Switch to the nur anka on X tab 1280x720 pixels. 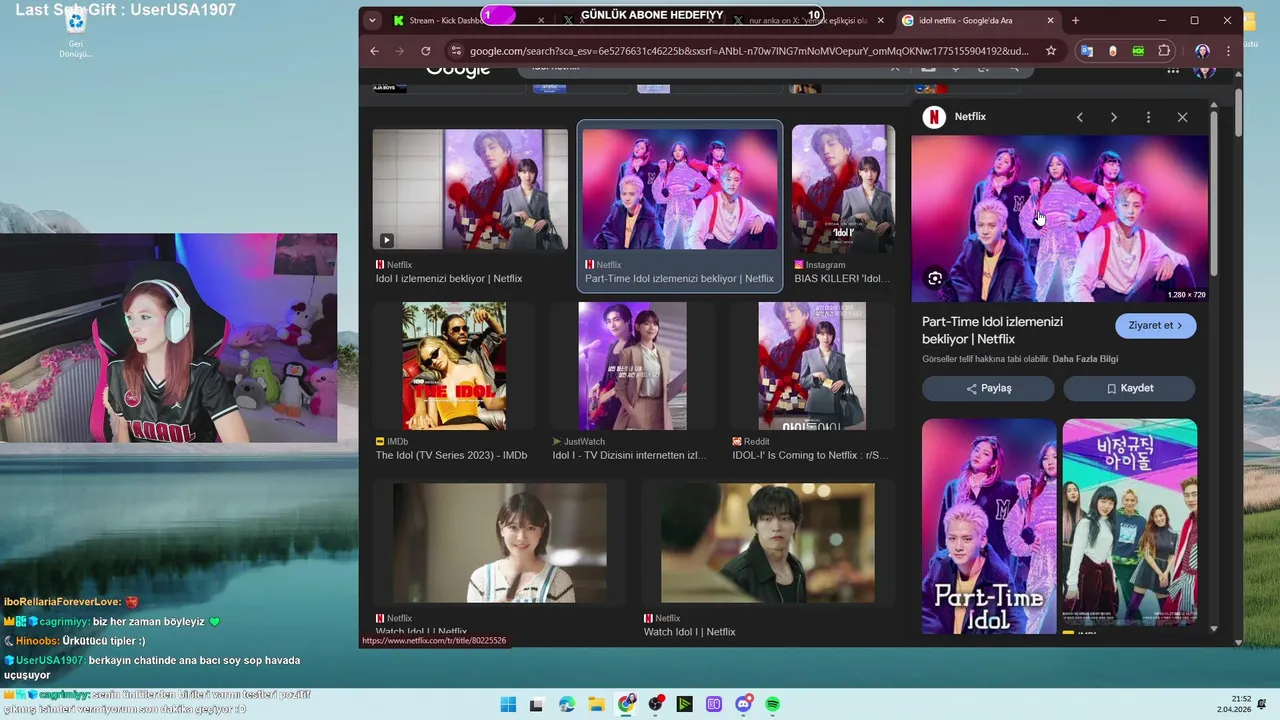[x=809, y=20]
